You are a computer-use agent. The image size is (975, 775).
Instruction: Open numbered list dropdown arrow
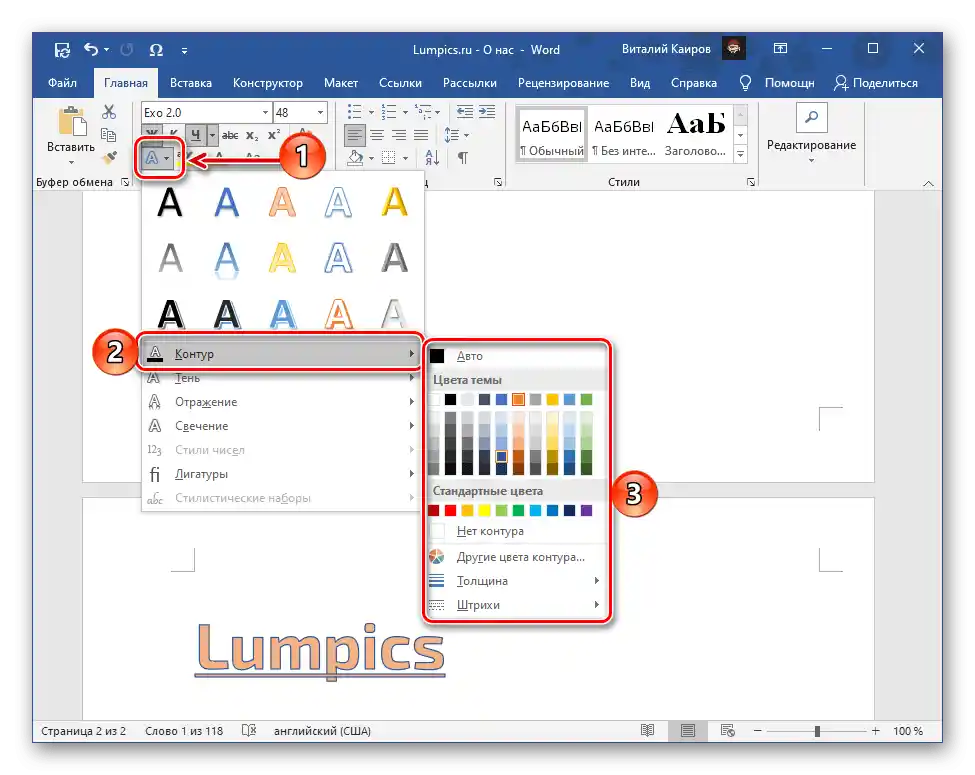(x=405, y=113)
